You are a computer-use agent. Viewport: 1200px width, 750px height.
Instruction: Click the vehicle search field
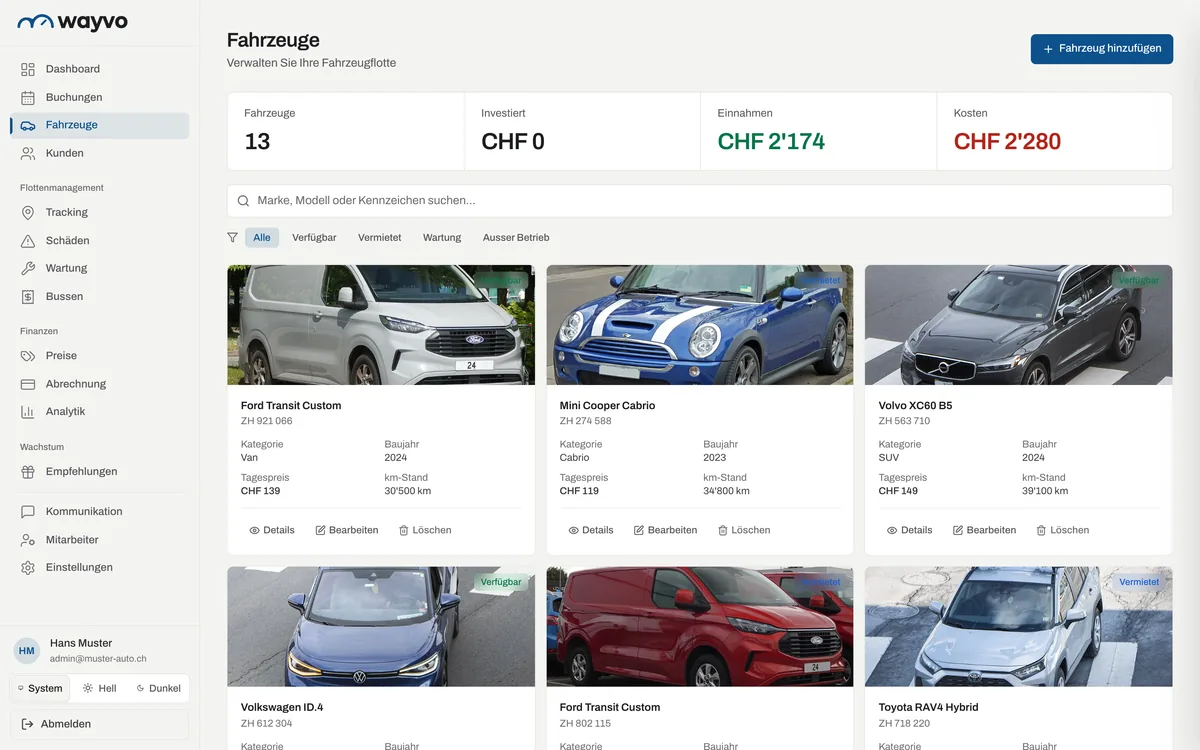pos(699,201)
